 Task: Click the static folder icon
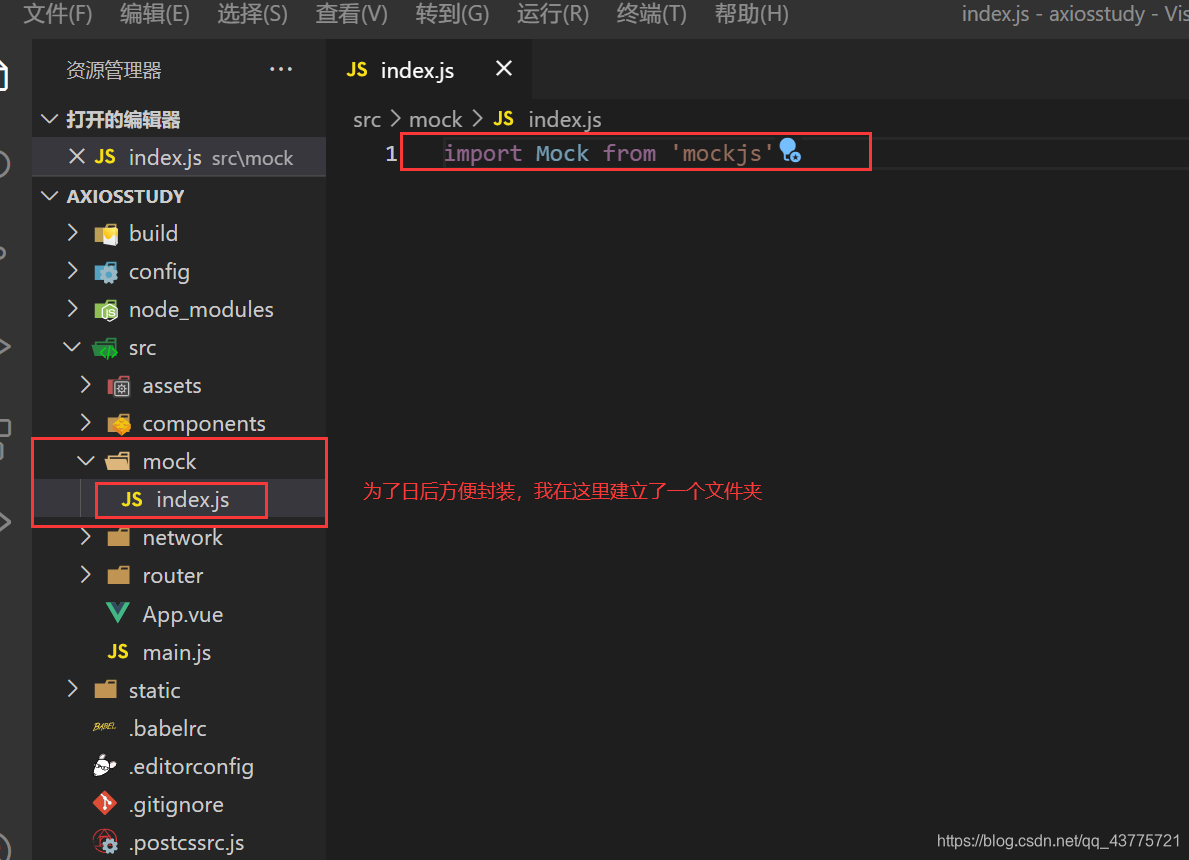(105, 689)
